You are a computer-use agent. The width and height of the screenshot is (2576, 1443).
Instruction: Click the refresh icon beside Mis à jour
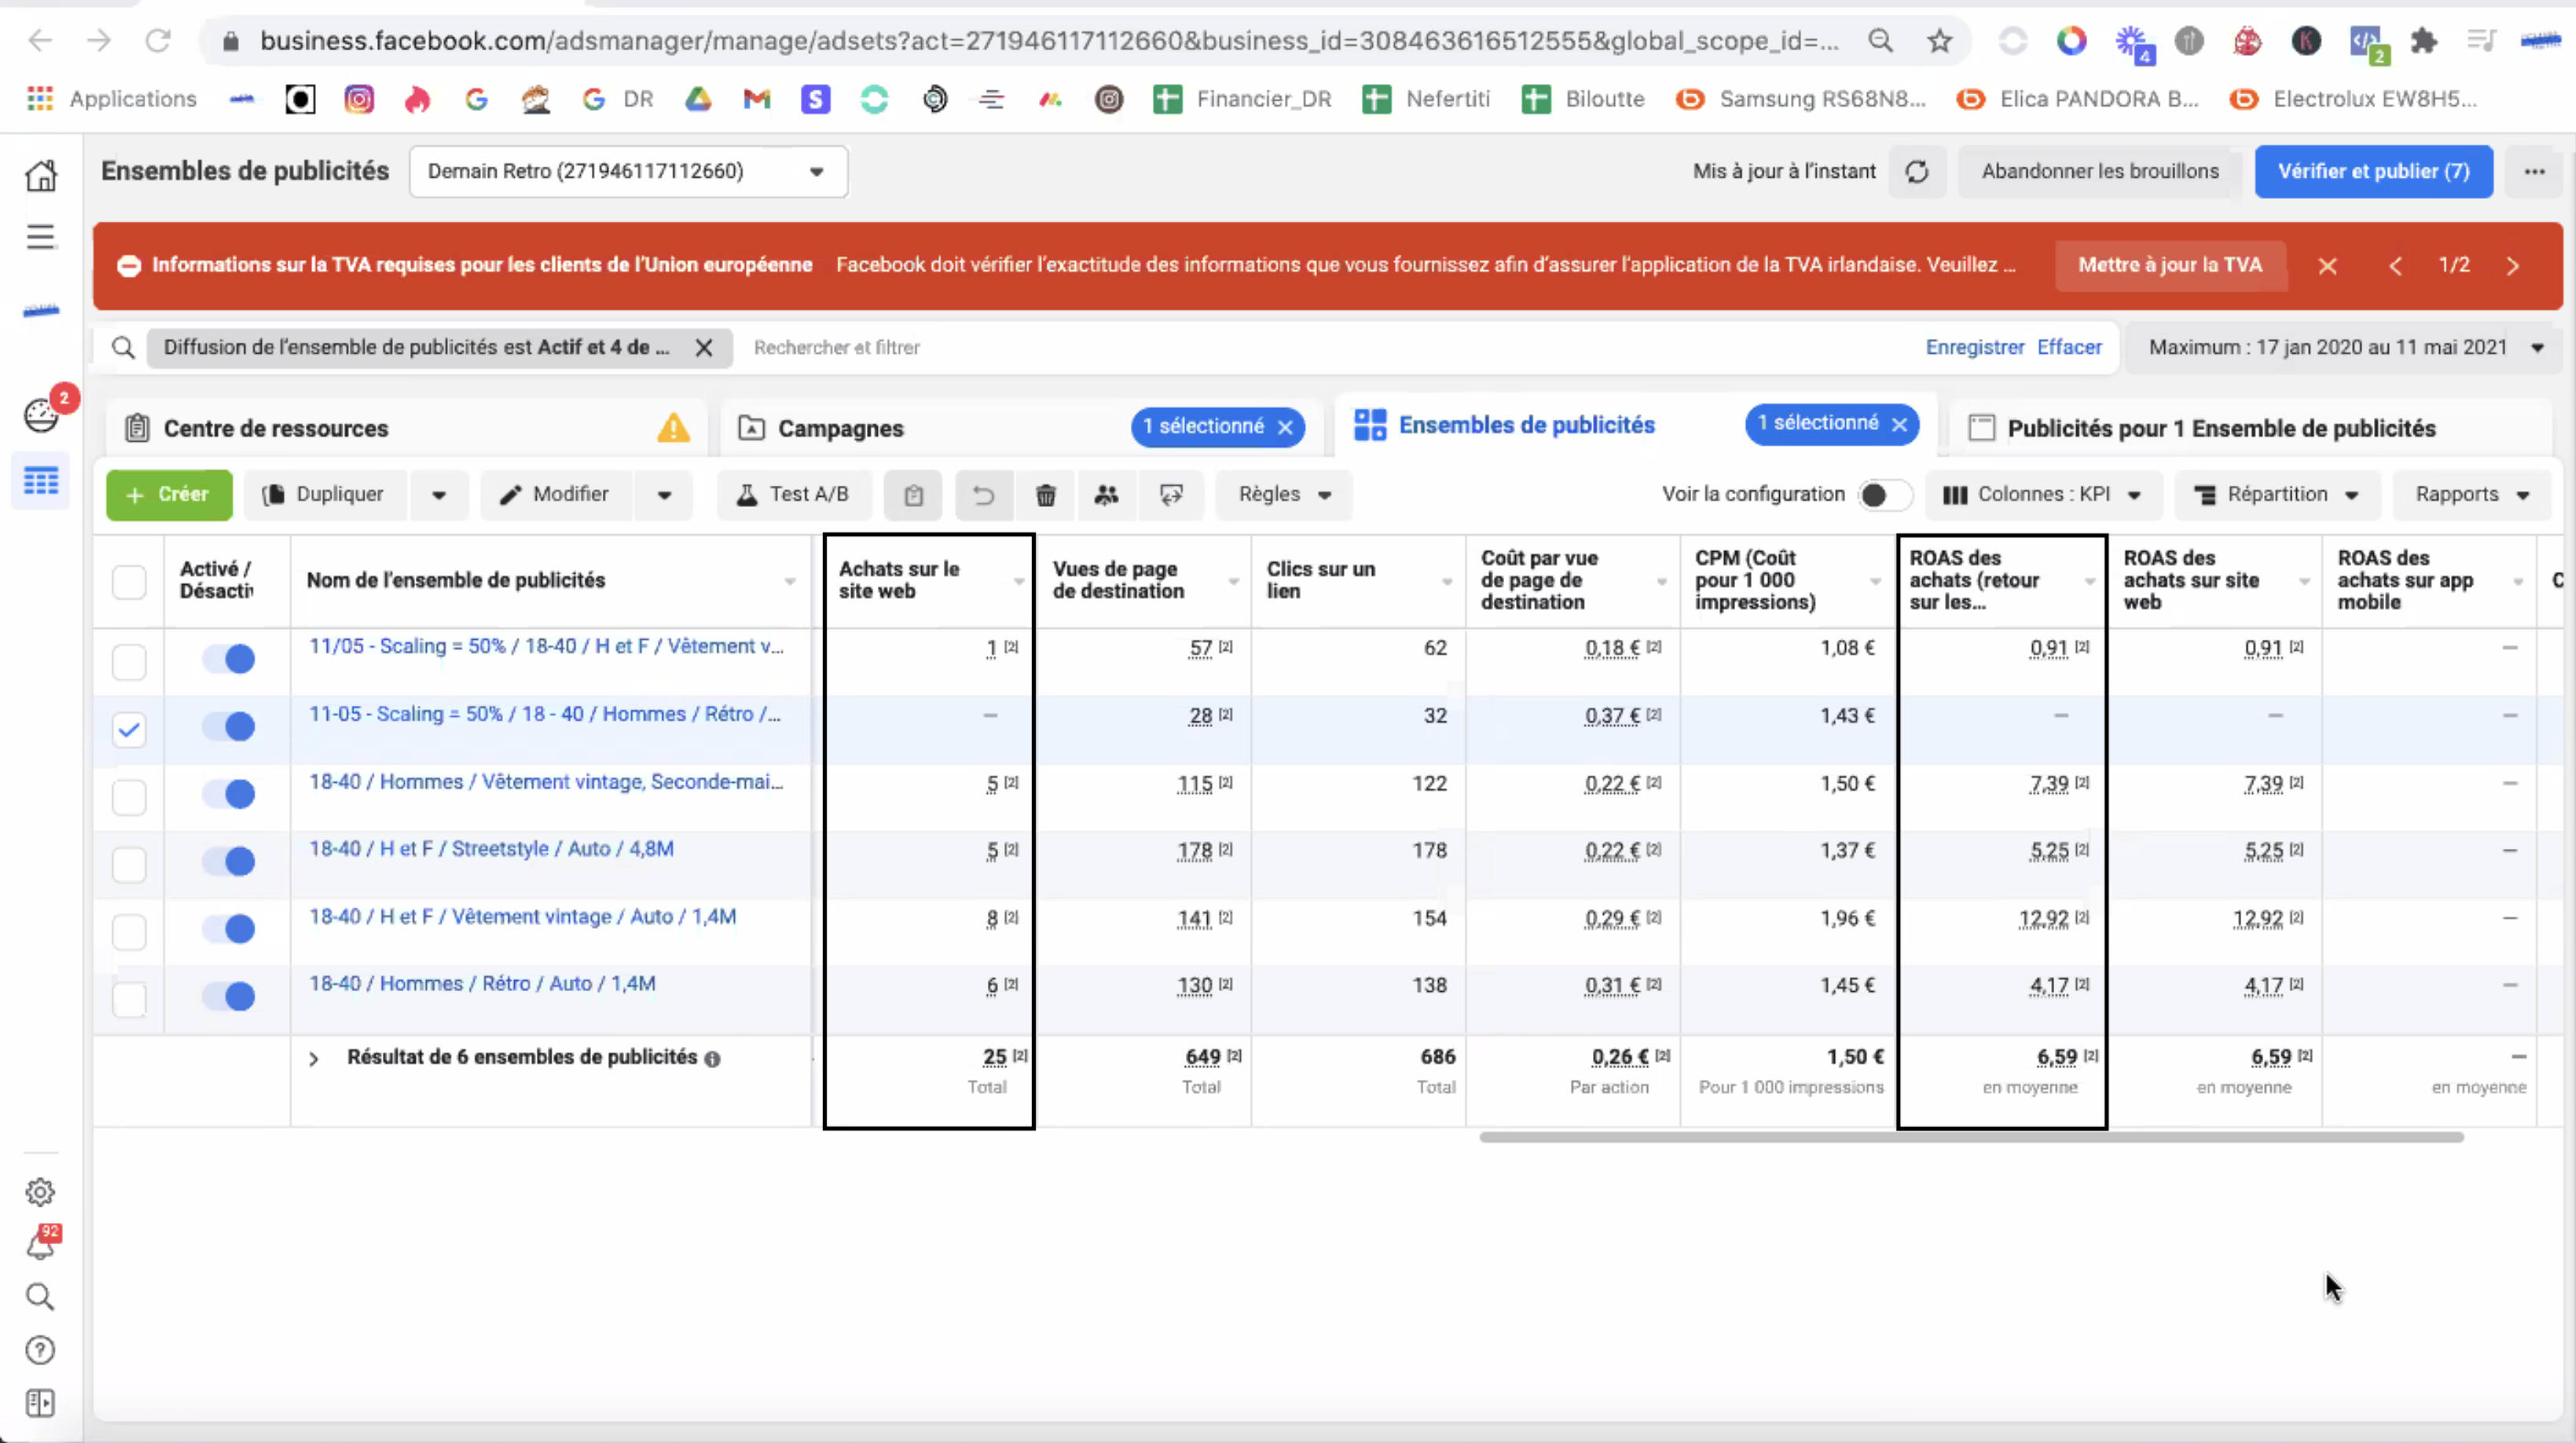[x=1916, y=172]
